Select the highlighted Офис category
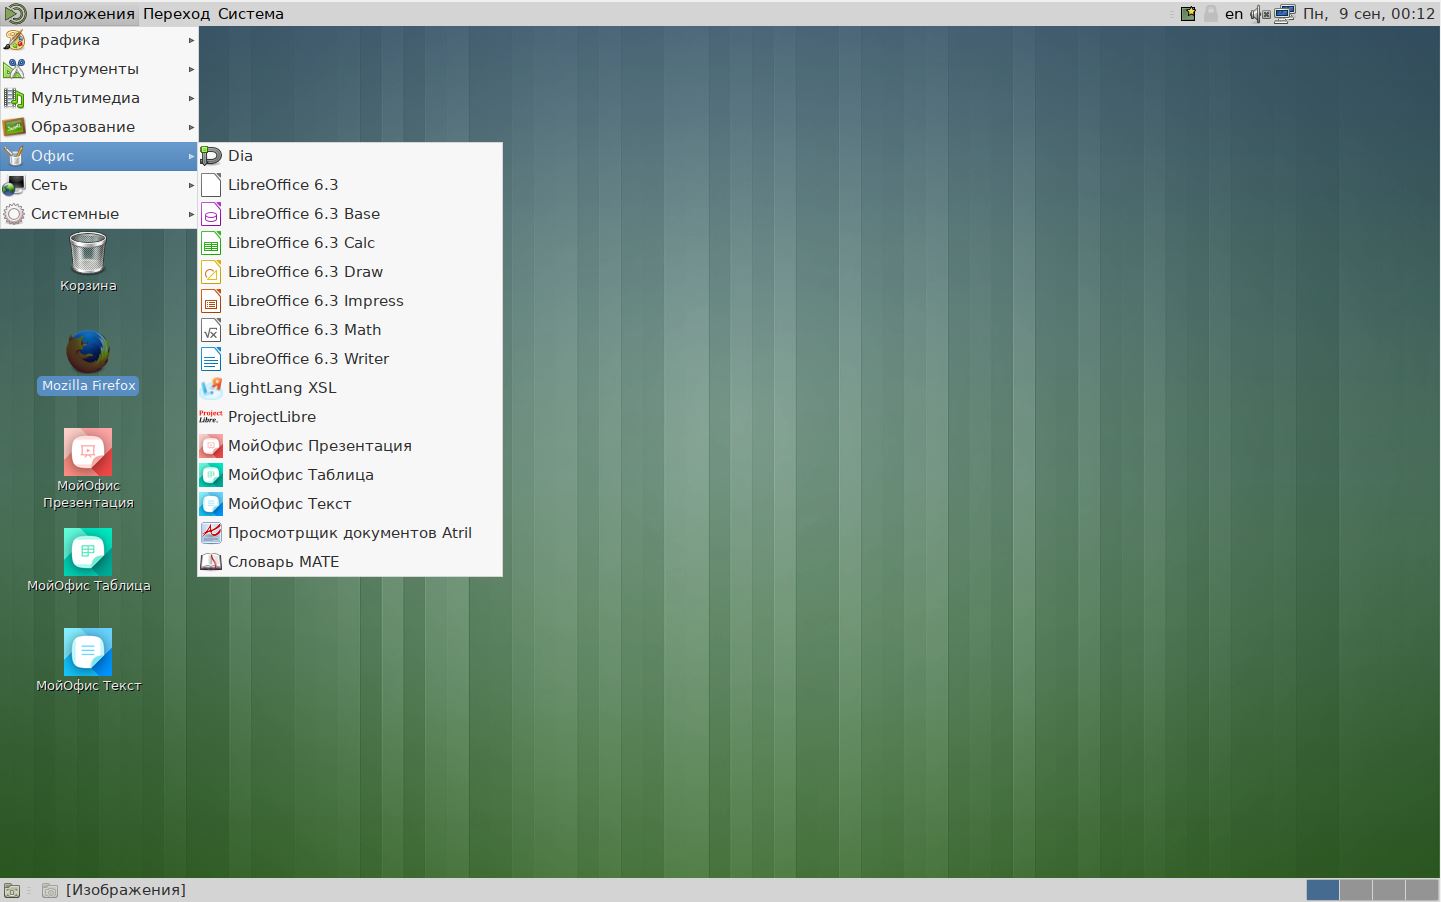Screen dimensions: 1441x902 pos(99,156)
